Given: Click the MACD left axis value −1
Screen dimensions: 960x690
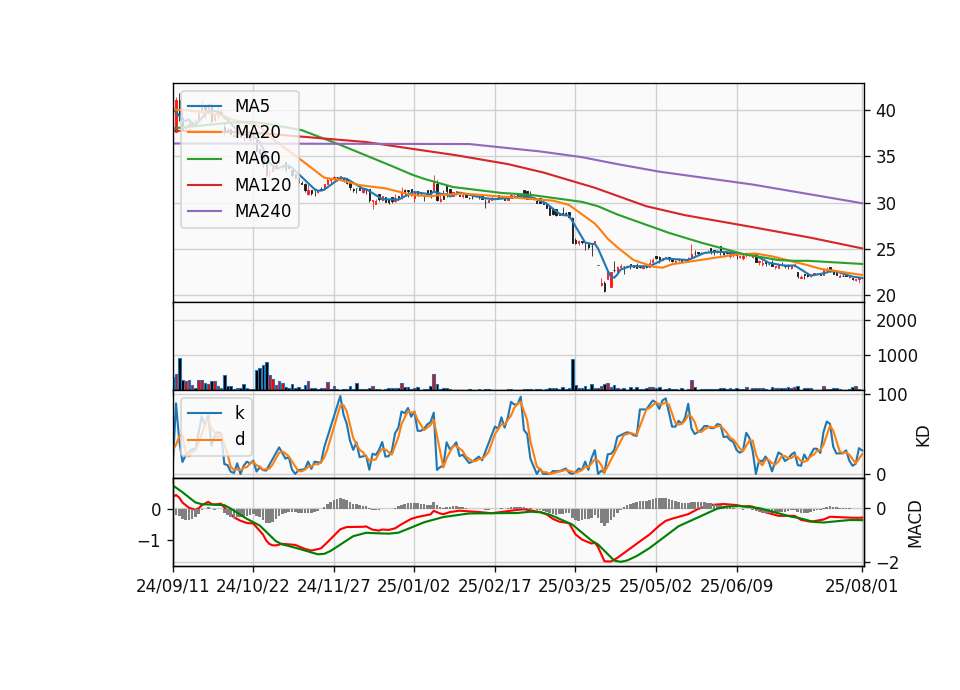Looking at the screenshot, I should [x=149, y=541].
